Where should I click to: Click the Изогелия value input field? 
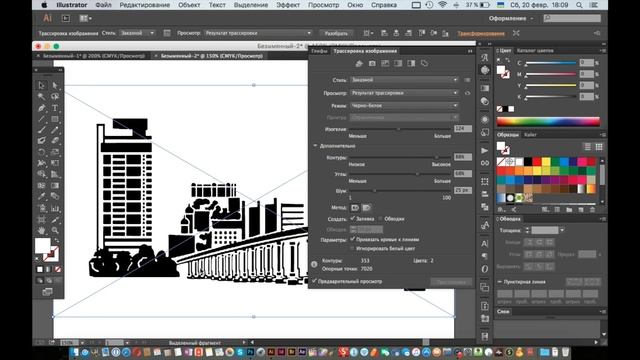pyautogui.click(x=463, y=129)
